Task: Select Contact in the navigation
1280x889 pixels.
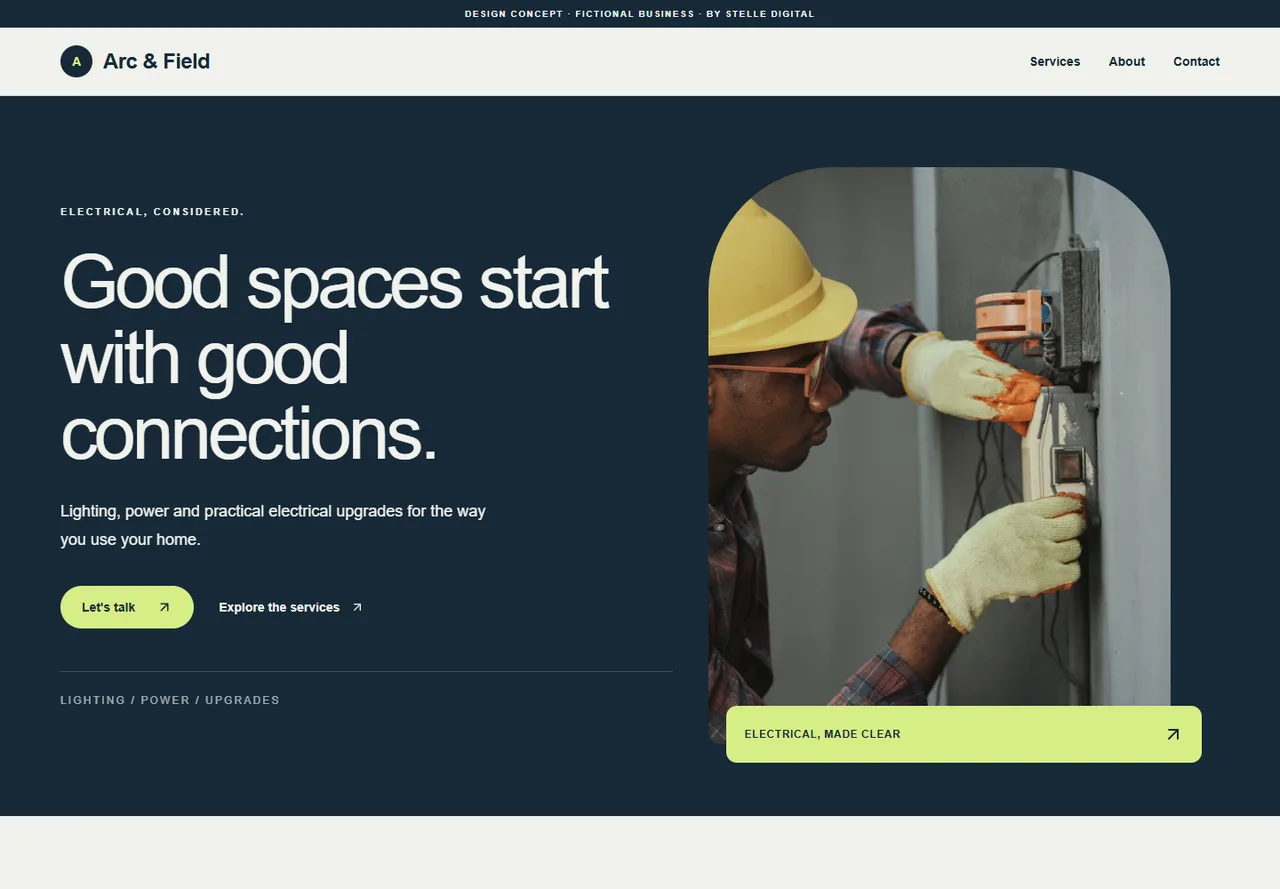Action: [x=1196, y=61]
